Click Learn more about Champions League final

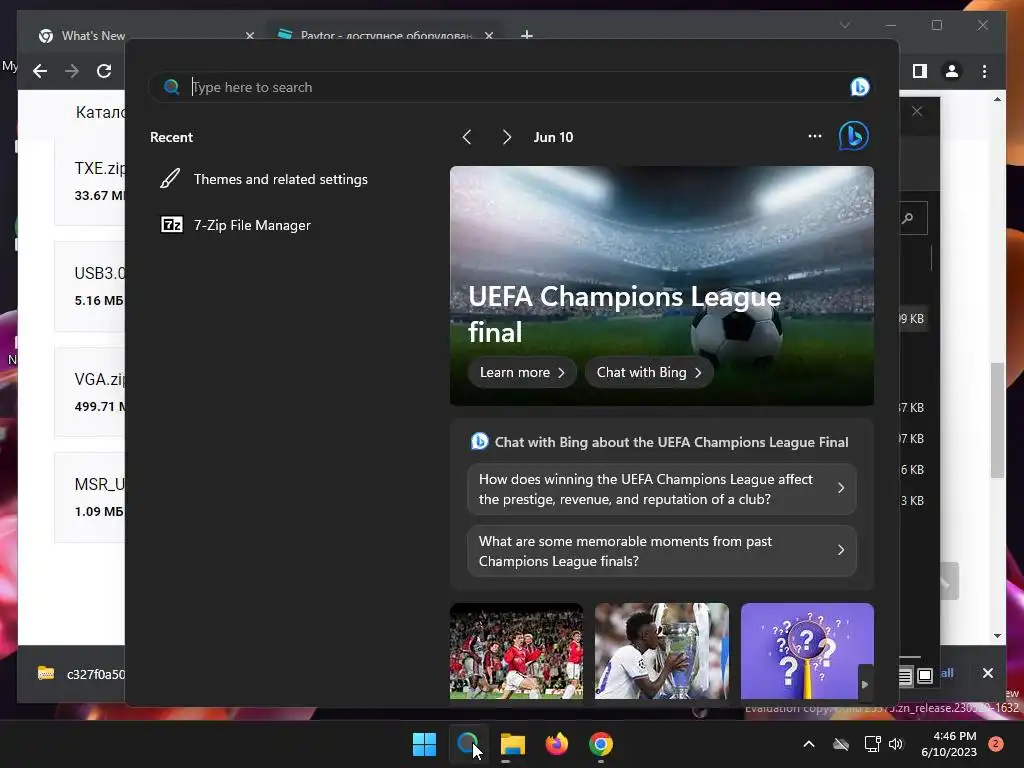point(522,372)
